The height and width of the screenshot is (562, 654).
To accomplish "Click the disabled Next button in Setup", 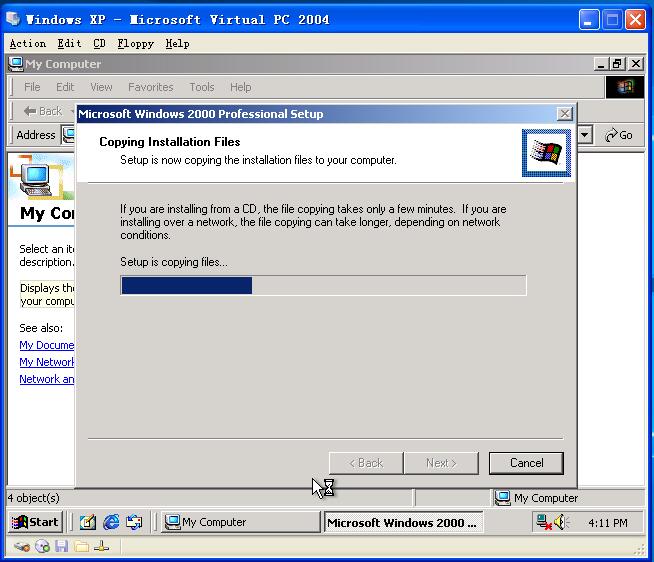I will point(441,463).
